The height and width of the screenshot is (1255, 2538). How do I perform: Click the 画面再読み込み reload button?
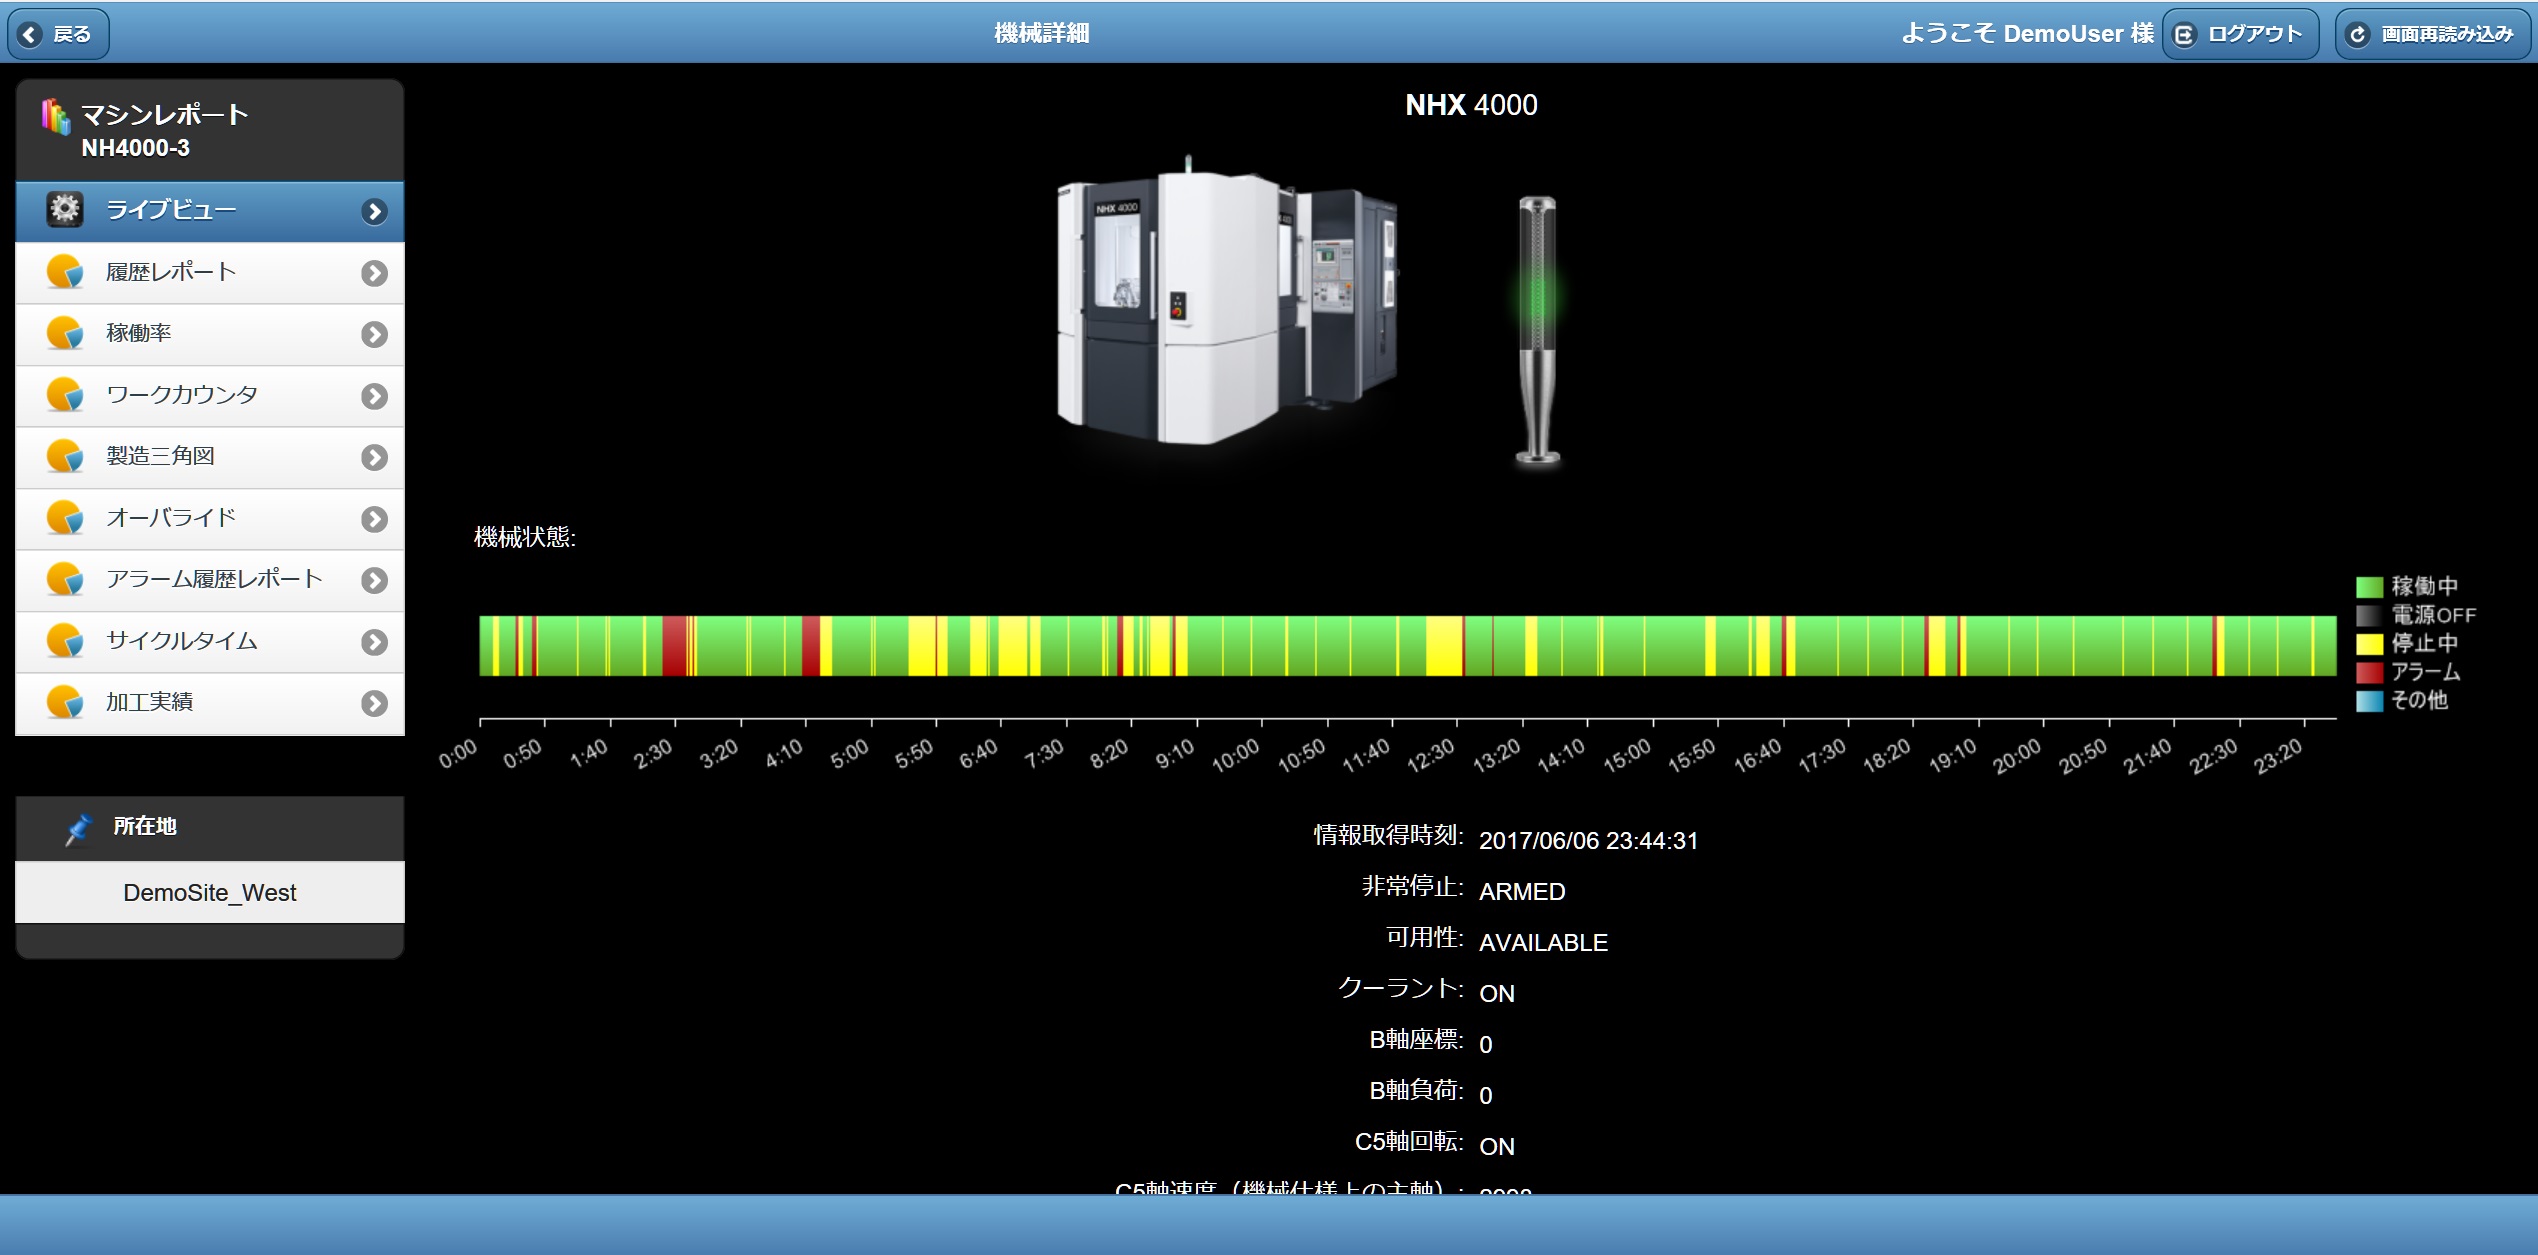point(2432,34)
